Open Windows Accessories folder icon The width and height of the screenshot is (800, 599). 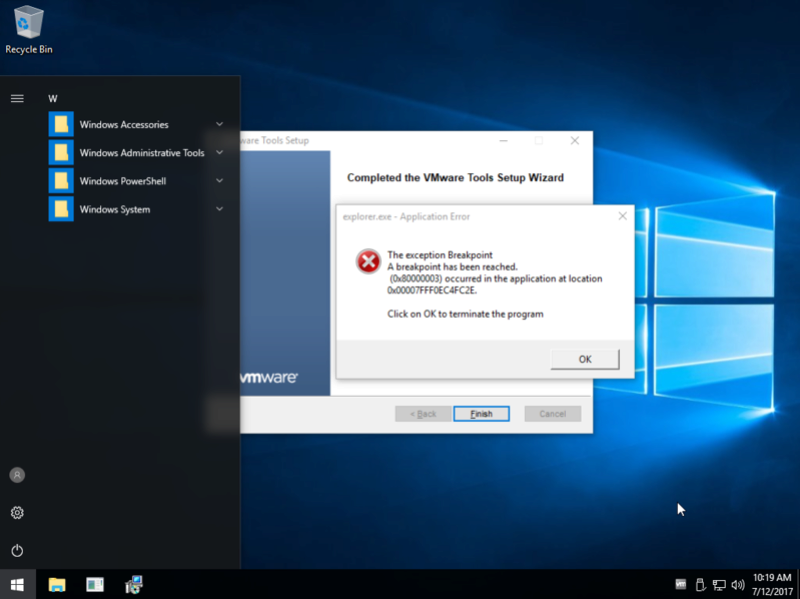tap(61, 124)
